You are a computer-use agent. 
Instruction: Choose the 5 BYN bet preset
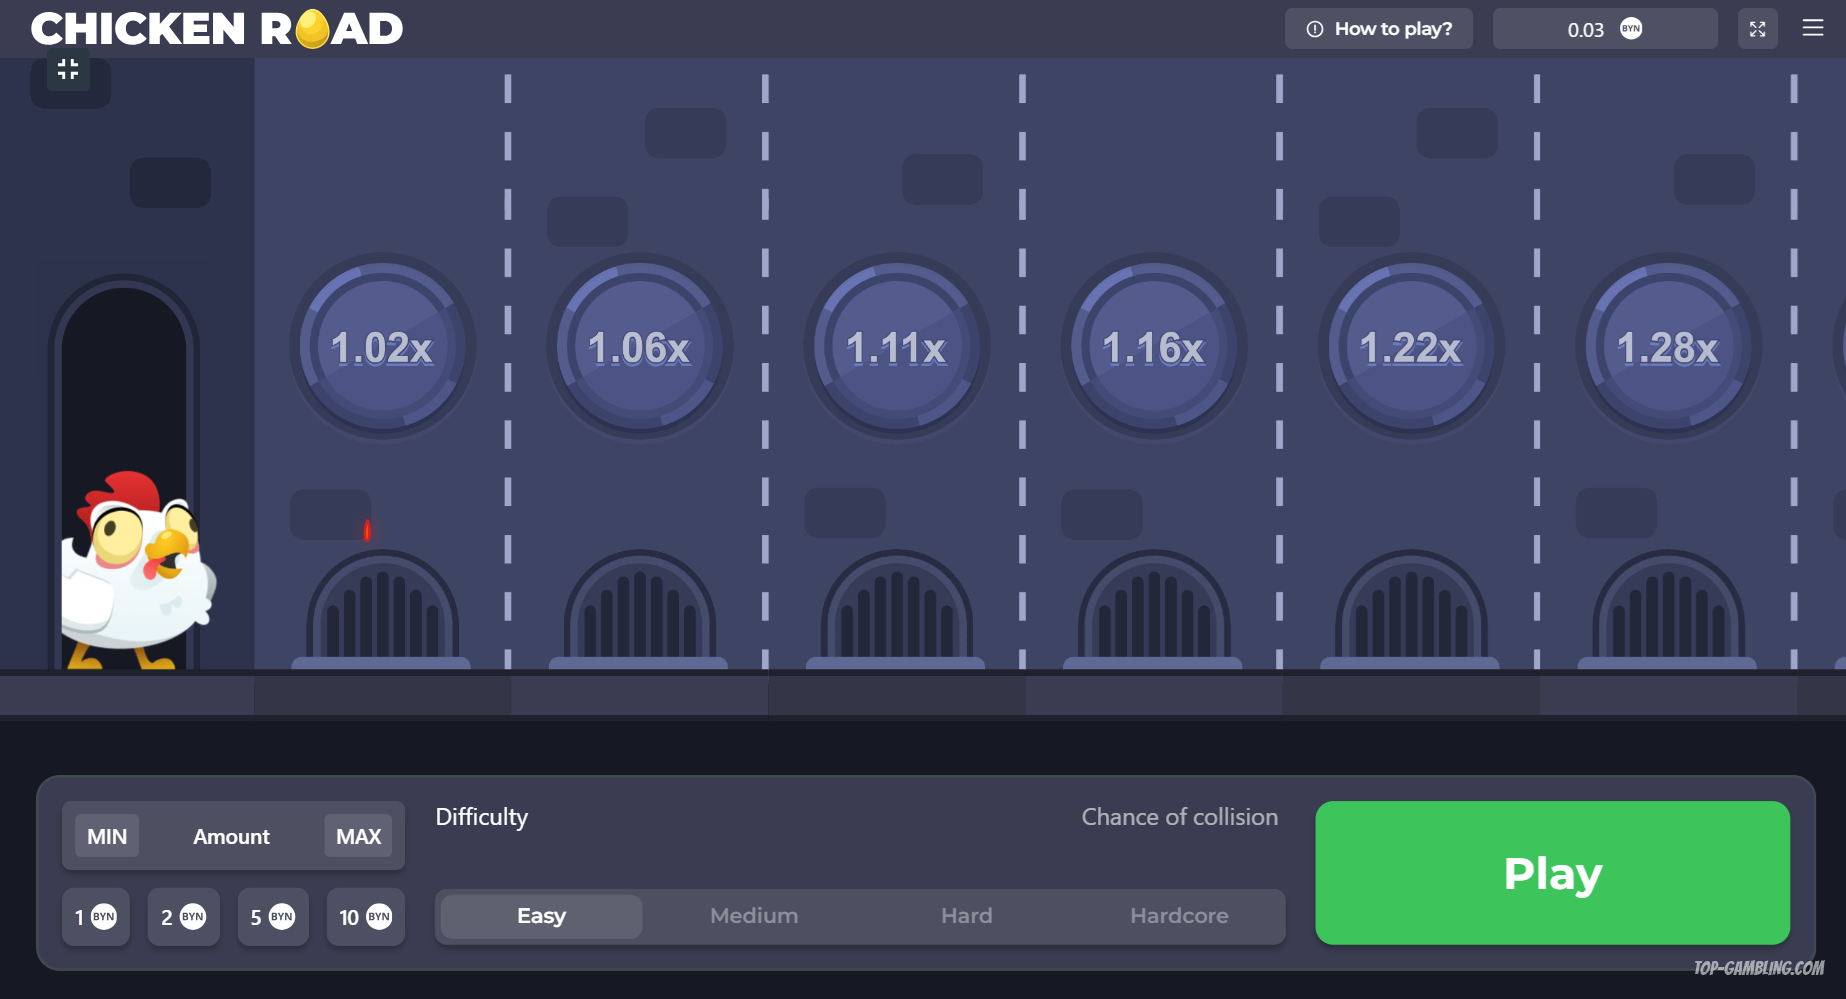(x=272, y=917)
